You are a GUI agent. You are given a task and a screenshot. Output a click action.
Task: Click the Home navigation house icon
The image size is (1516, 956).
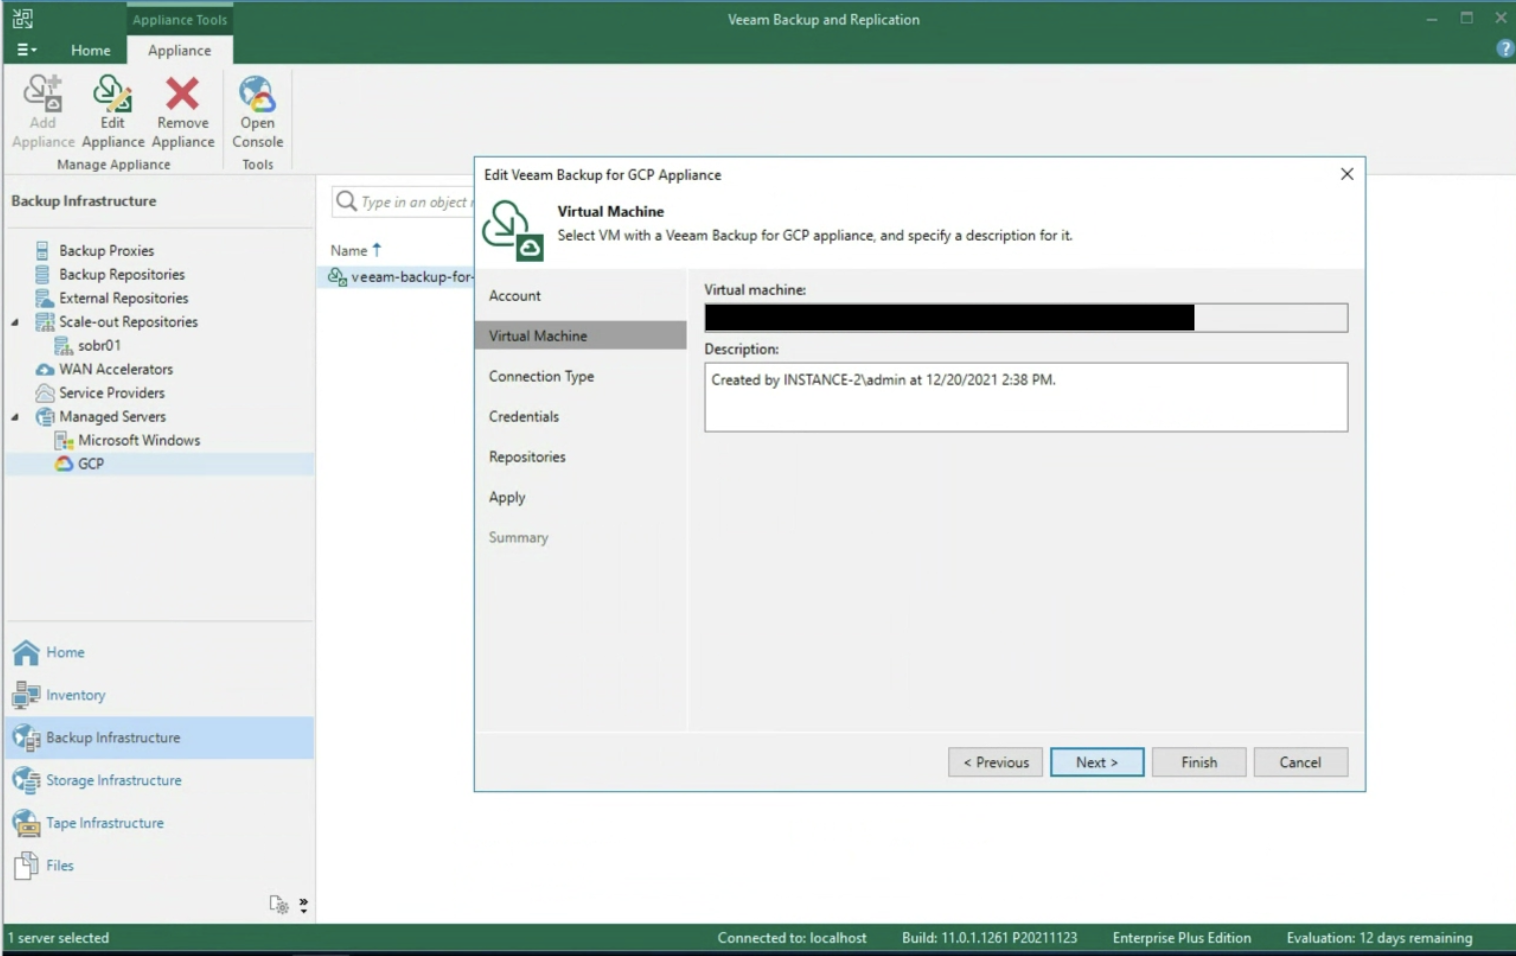pos(26,652)
